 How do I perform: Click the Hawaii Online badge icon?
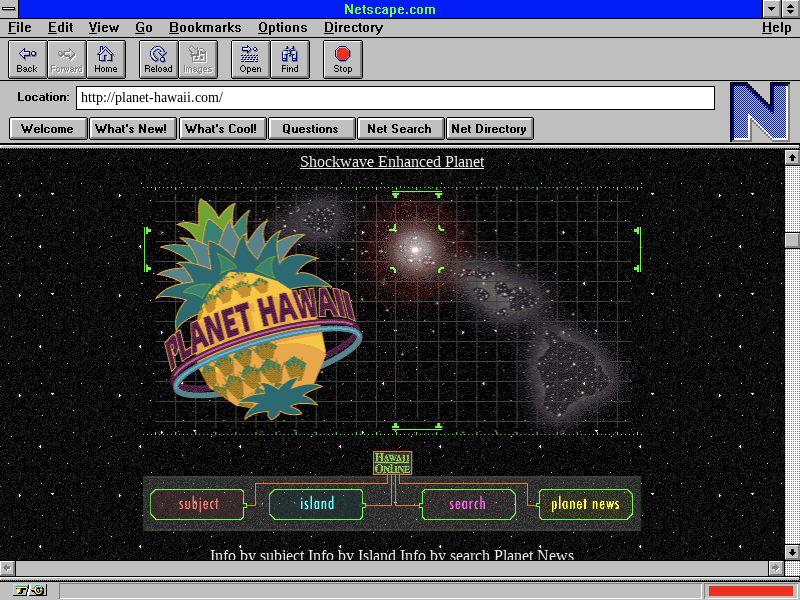pos(392,463)
